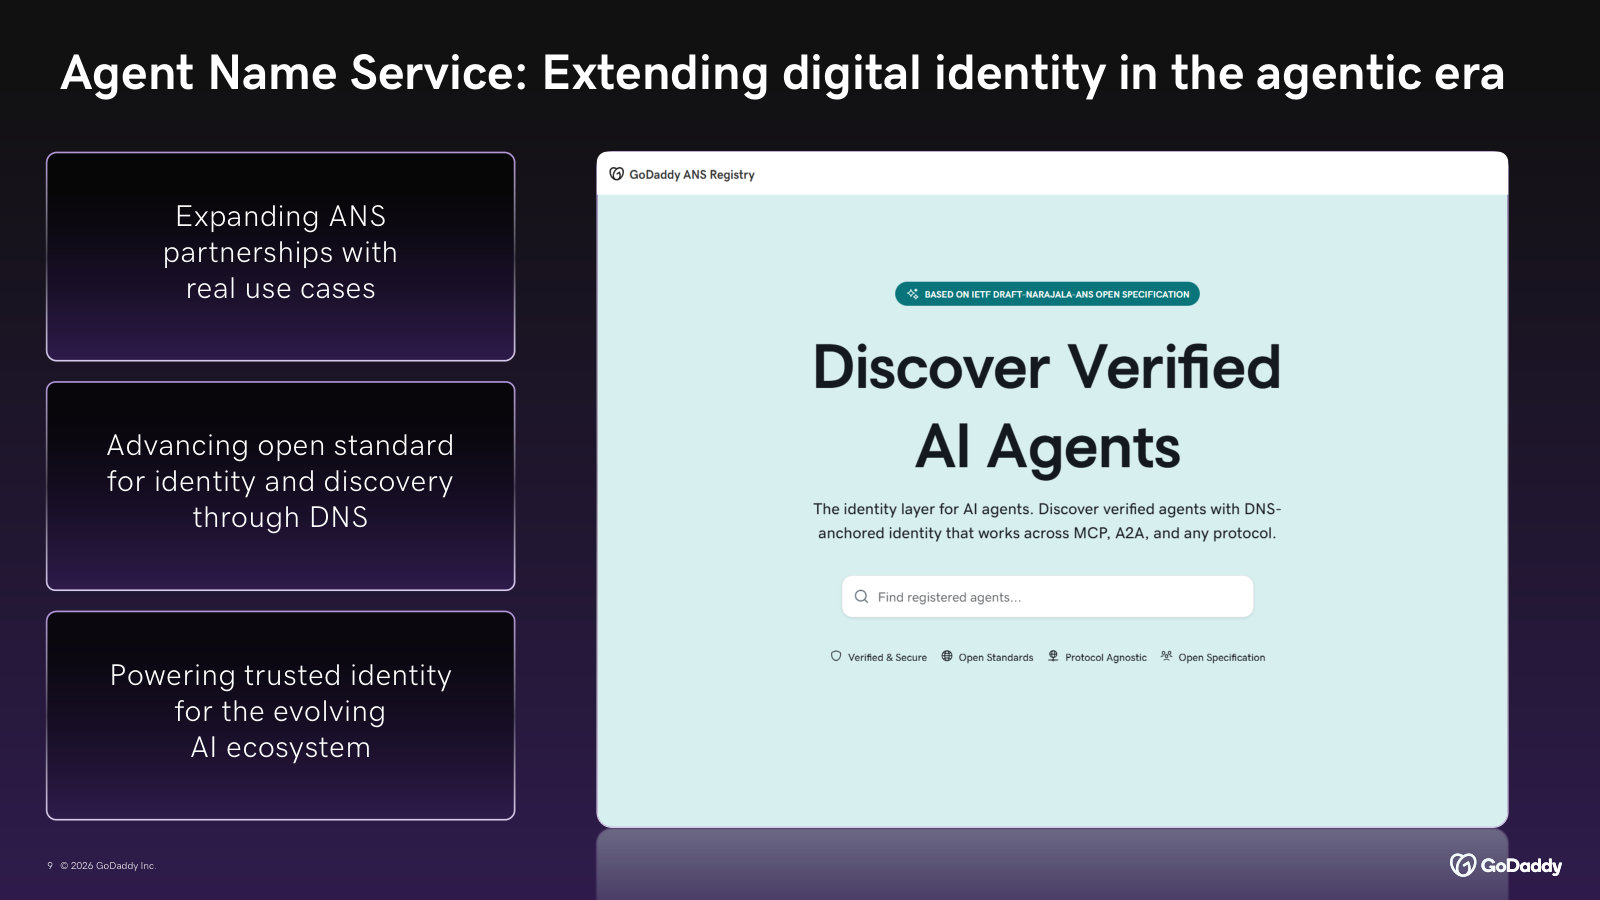
Task: Click the GoDaddy logo in the slide footer
Action: point(1506,865)
